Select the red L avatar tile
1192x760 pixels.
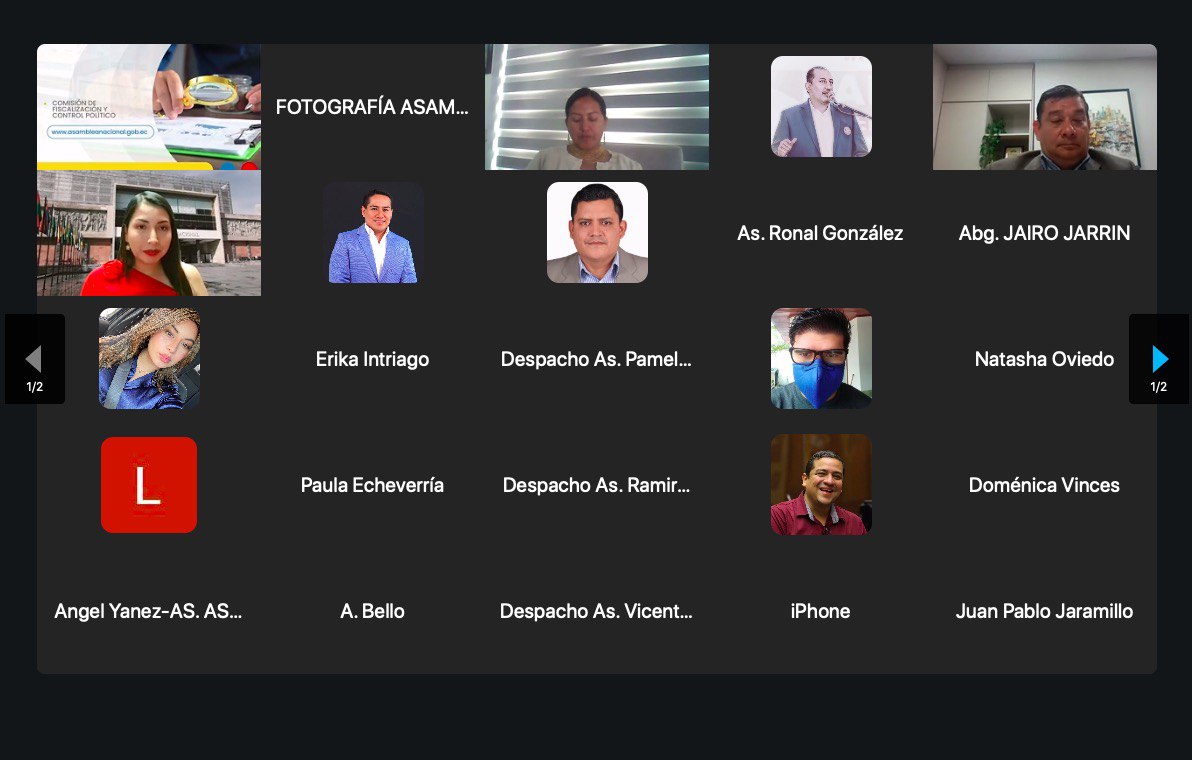pyautogui.click(x=149, y=485)
